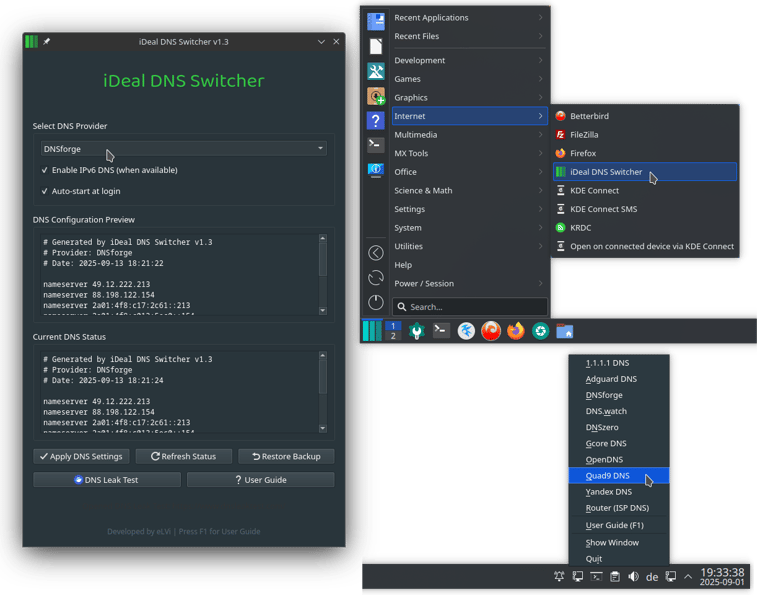The height and width of the screenshot is (595, 768).
Task: Switch to virtual desktop 2 in pager
Action: pyautogui.click(x=393, y=336)
